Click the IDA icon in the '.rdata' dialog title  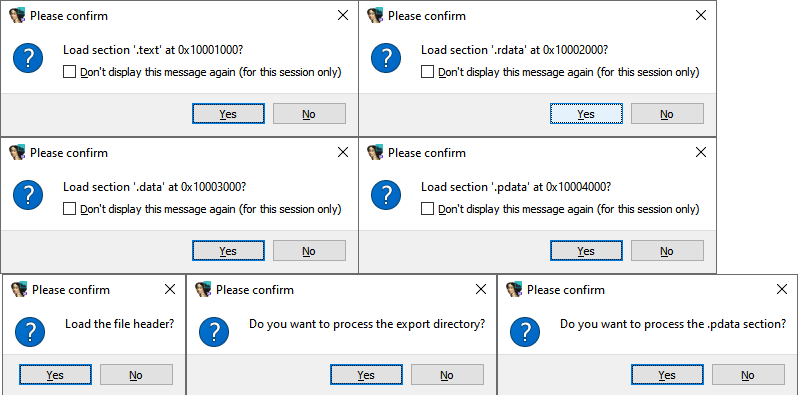coord(375,16)
